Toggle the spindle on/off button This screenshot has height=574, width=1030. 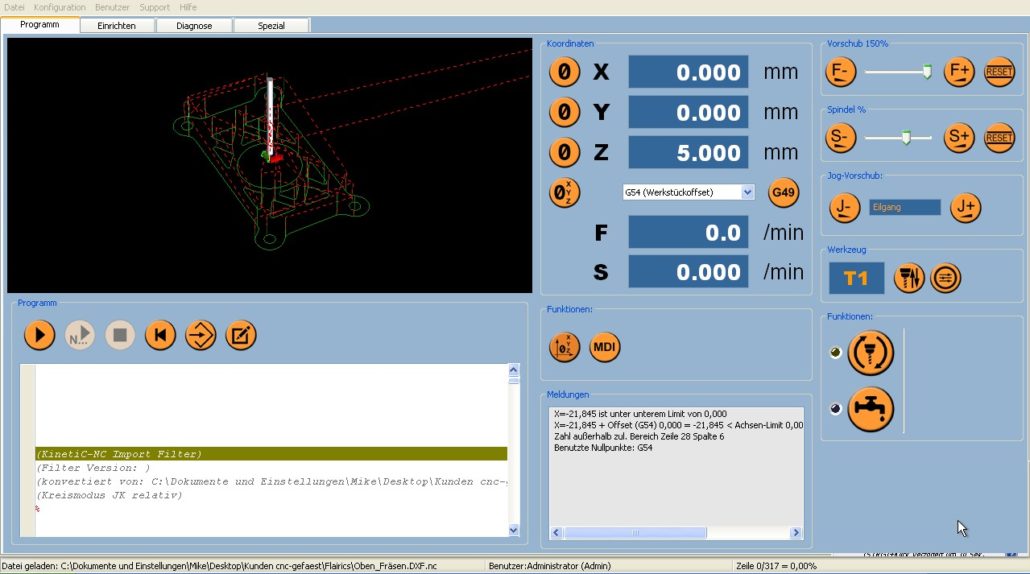[x=870, y=353]
